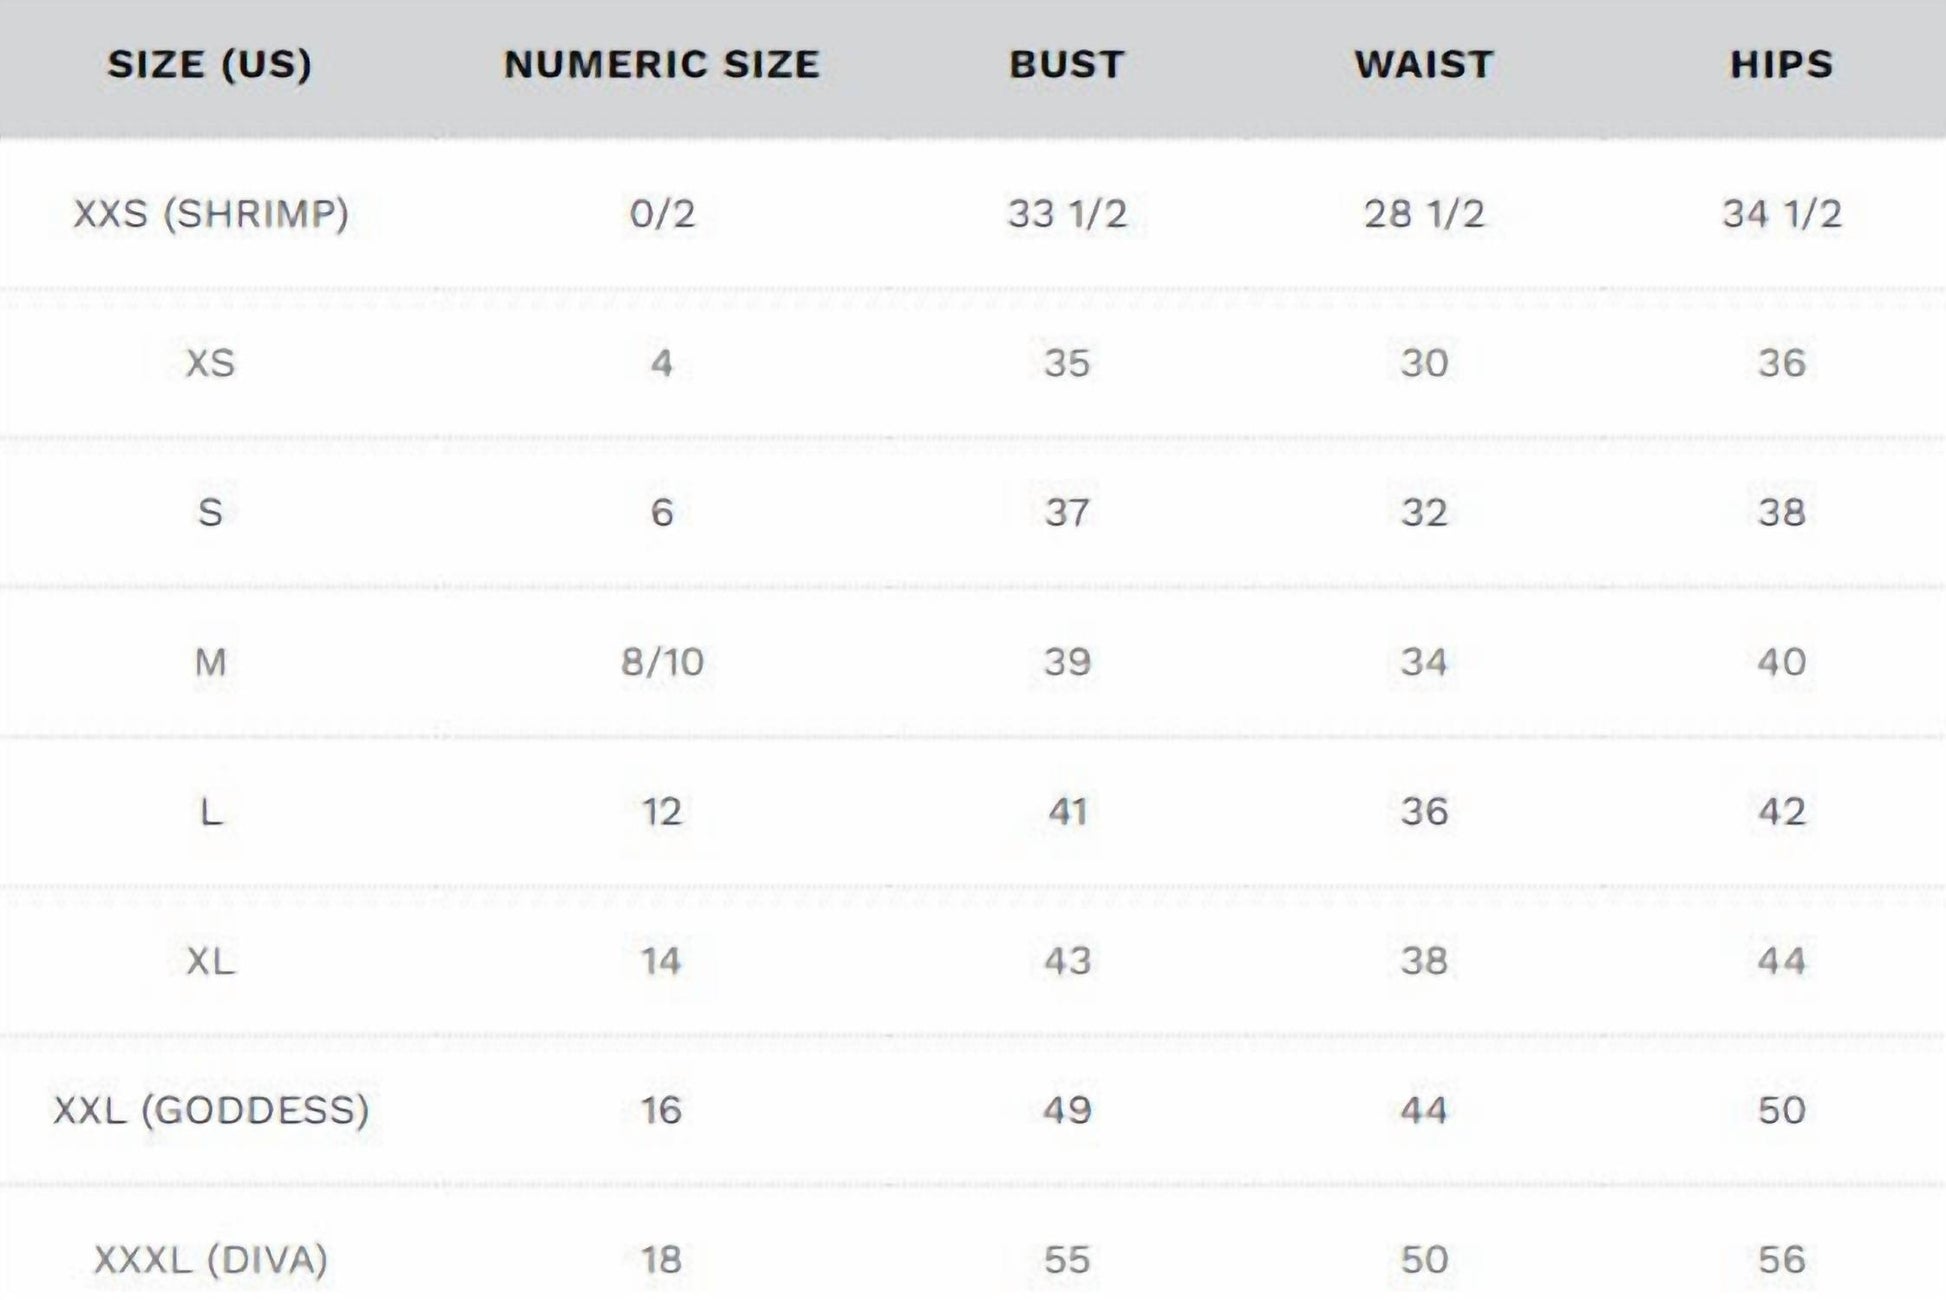
Task: Click the XXL (GODDESS) size label
Action: [210, 1110]
